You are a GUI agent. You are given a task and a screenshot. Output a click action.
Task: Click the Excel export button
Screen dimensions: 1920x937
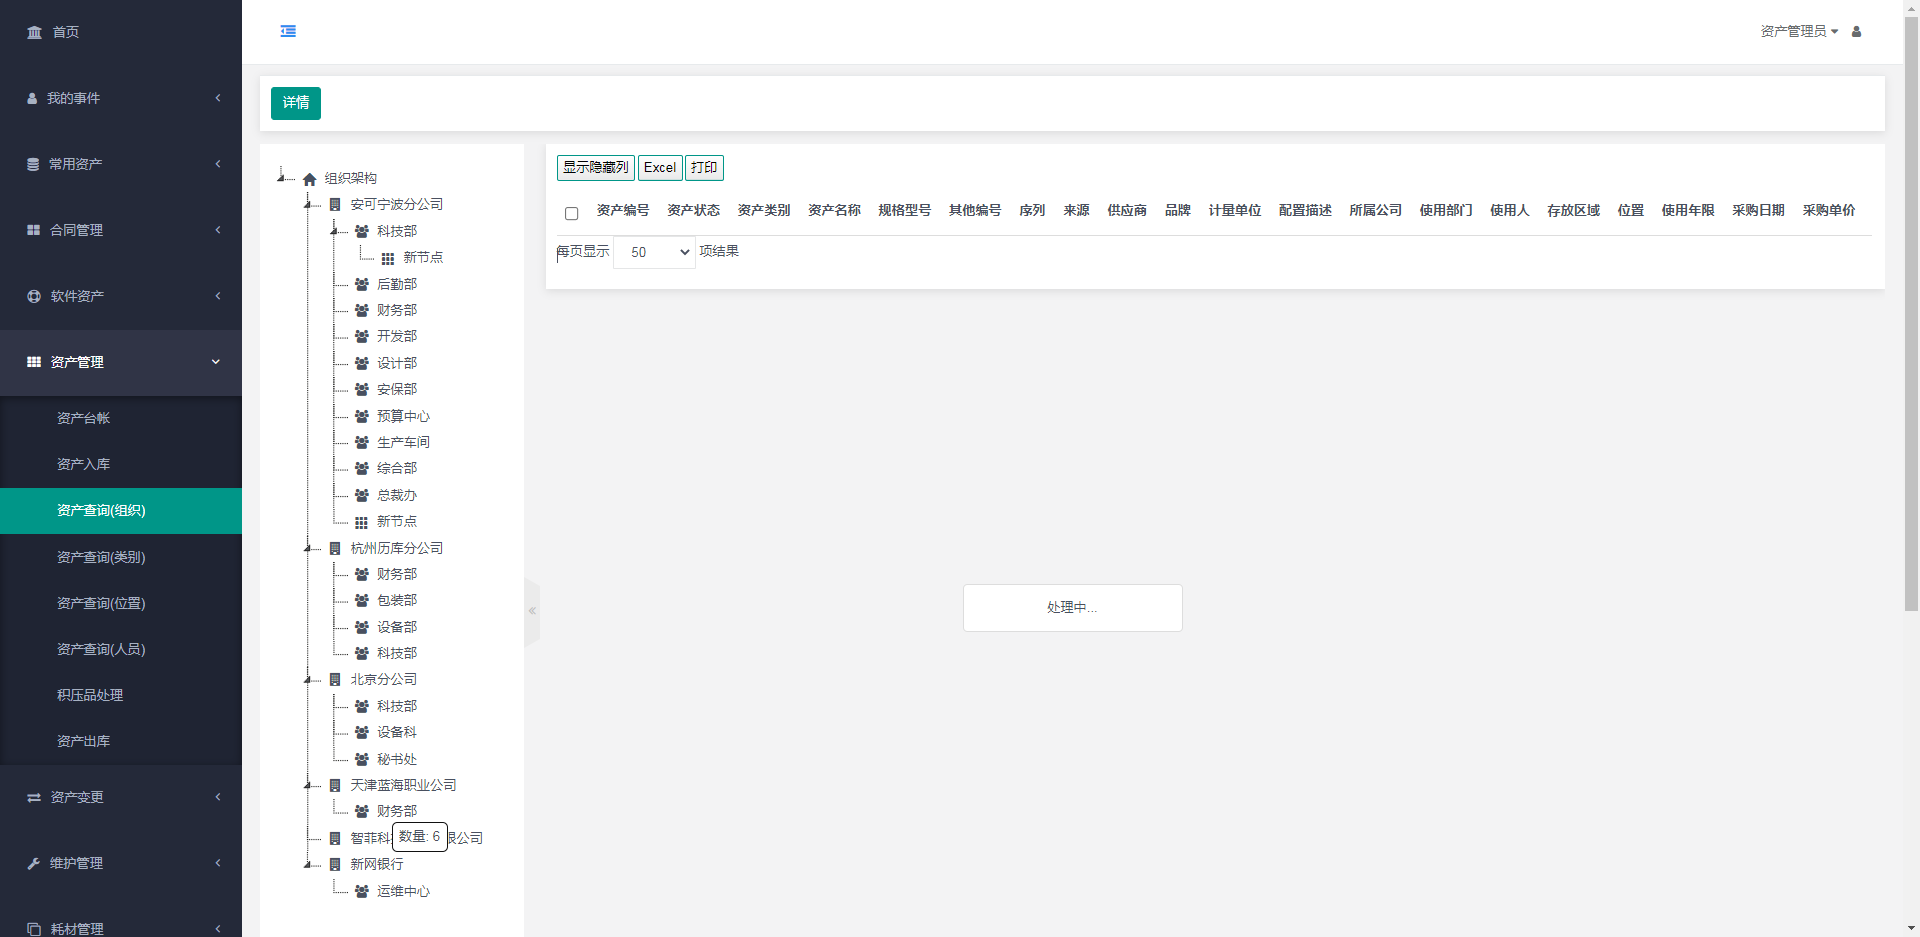[659, 168]
